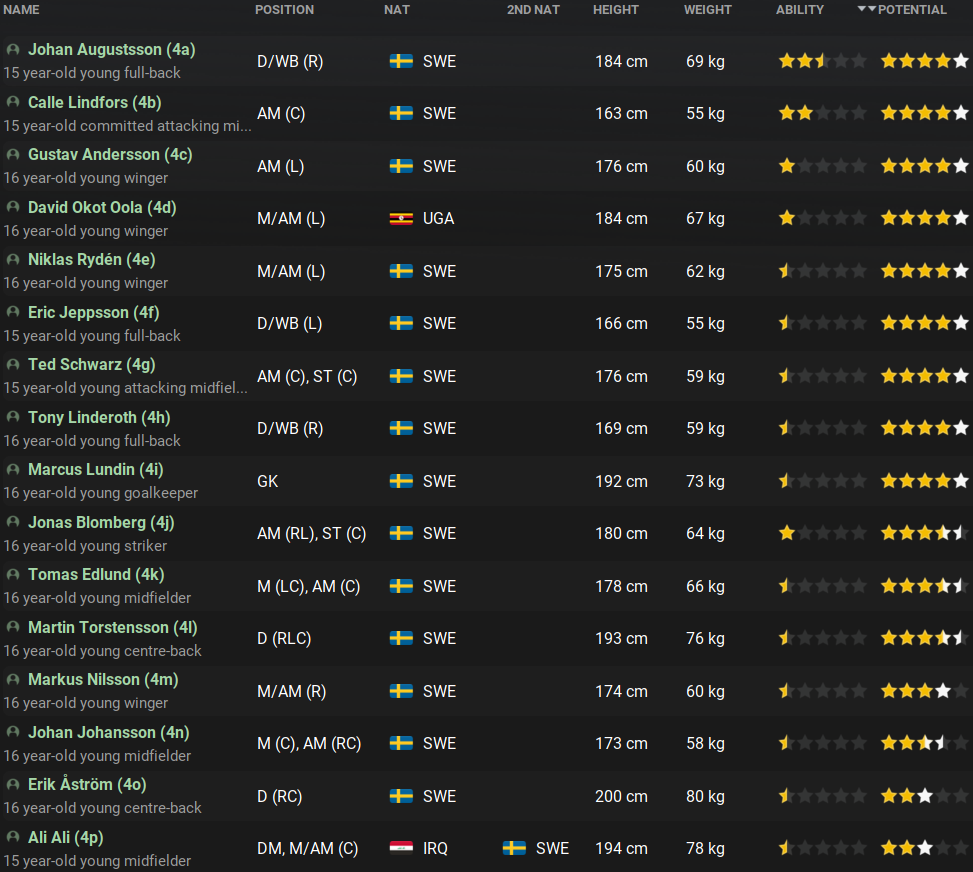Sort by the Position column header
Image resolution: width=973 pixels, height=872 pixels.
point(284,10)
